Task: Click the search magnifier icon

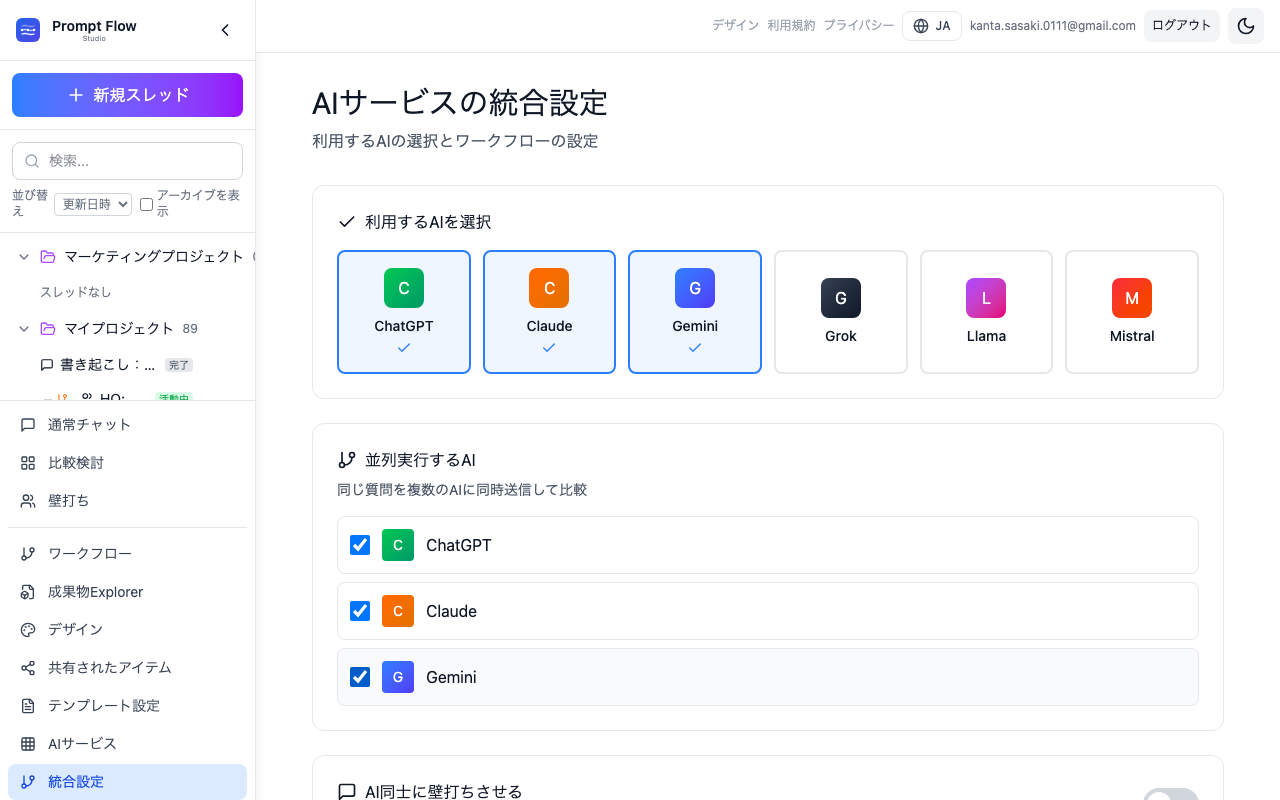Action: click(32, 161)
